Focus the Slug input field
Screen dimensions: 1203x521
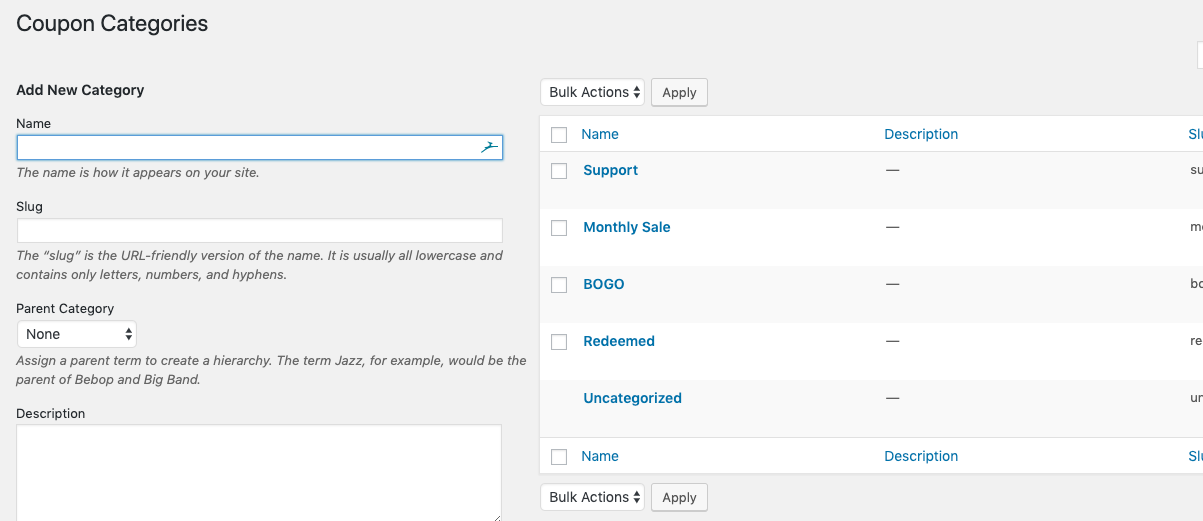click(x=259, y=231)
